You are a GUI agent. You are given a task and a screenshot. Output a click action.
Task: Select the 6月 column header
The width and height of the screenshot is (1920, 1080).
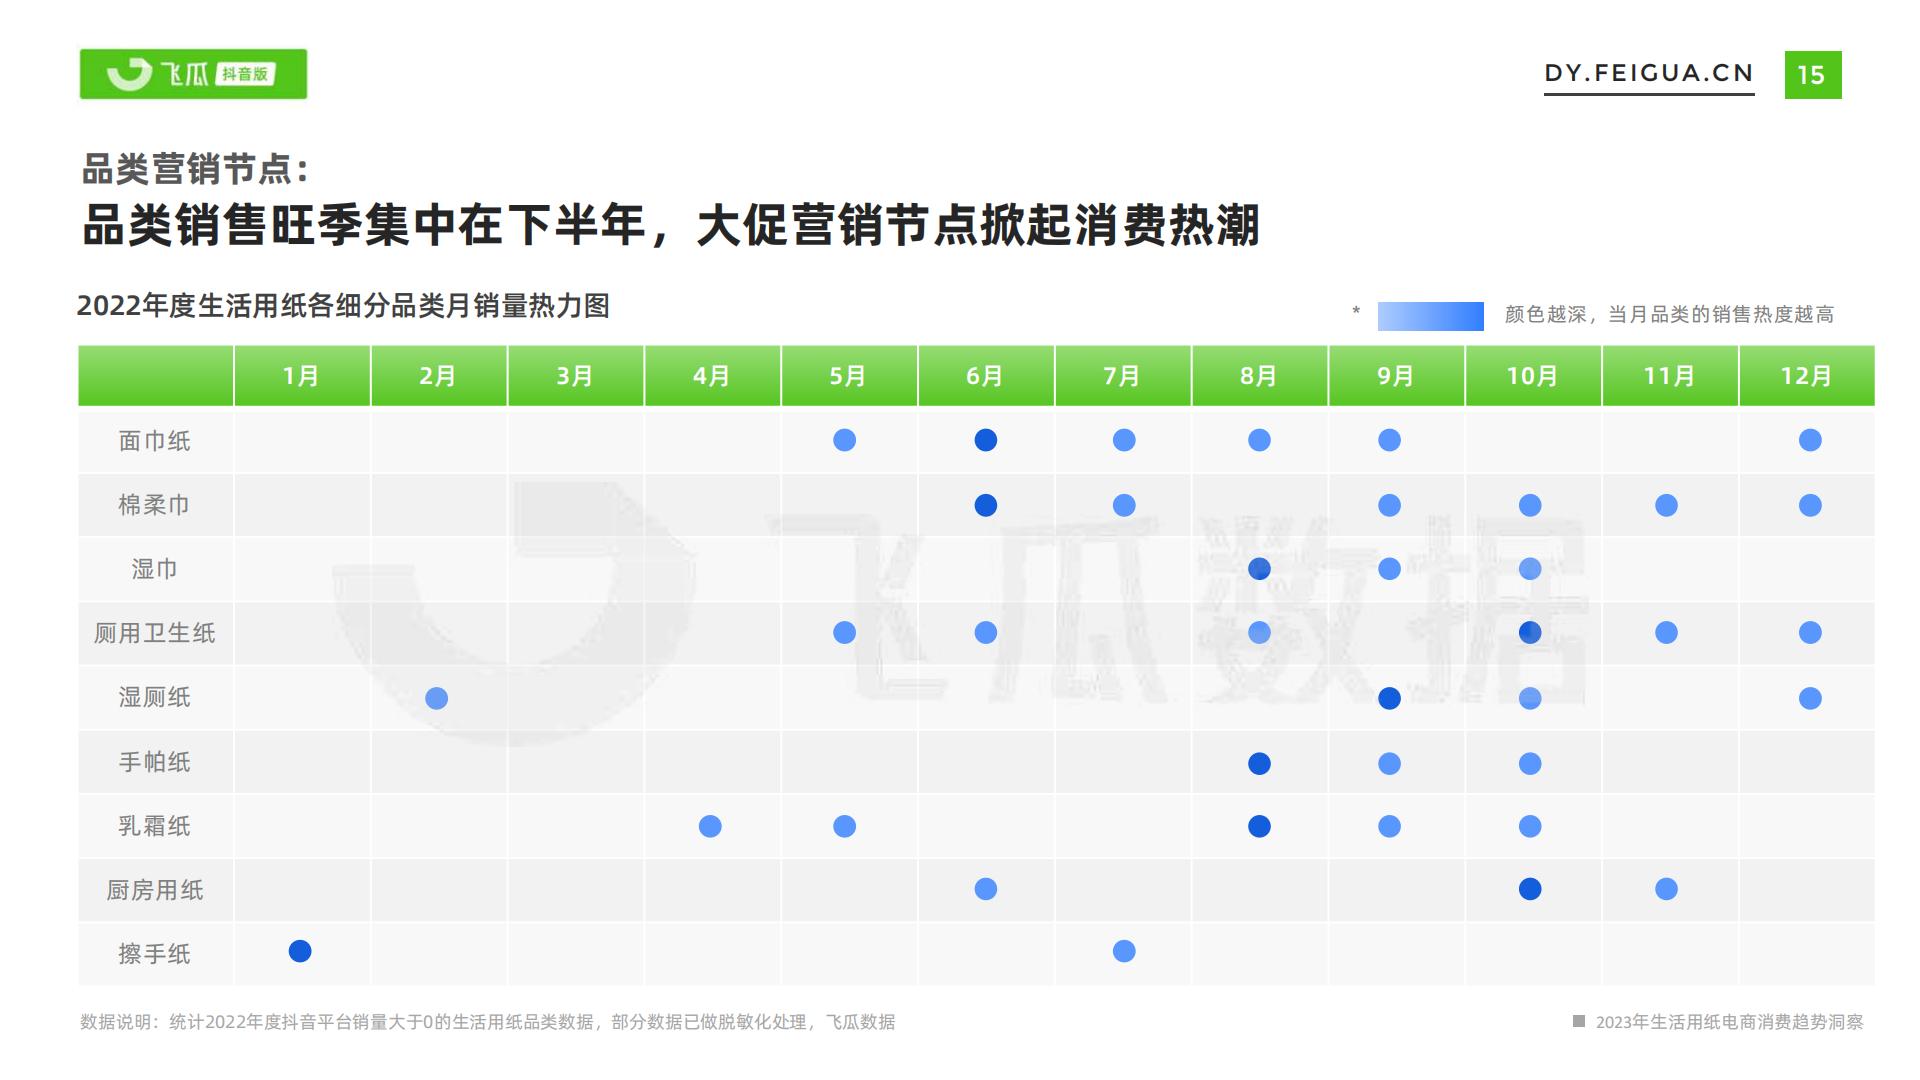pyautogui.click(x=986, y=376)
